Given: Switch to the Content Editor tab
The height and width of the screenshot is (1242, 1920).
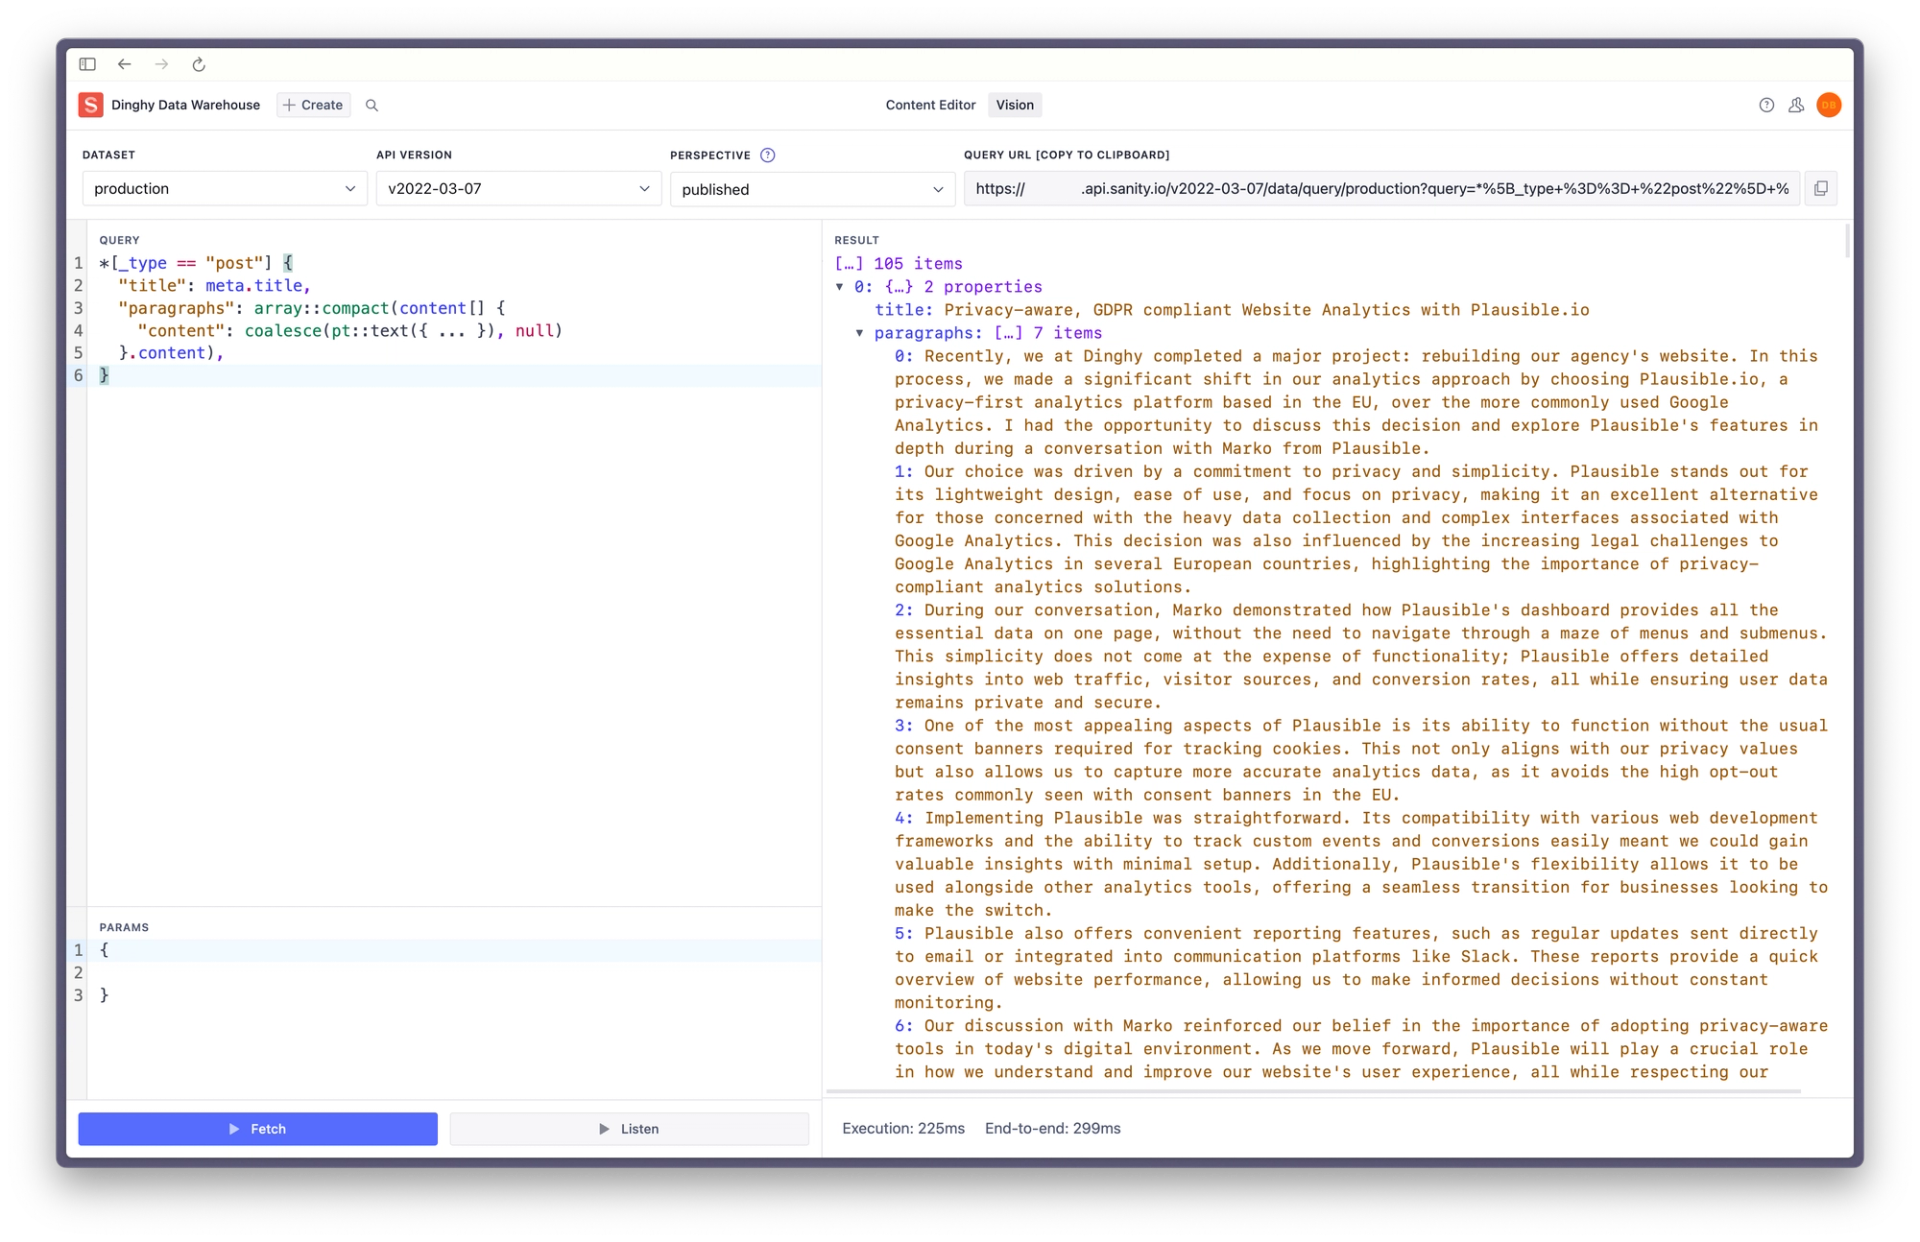Looking at the screenshot, I should click(x=930, y=105).
